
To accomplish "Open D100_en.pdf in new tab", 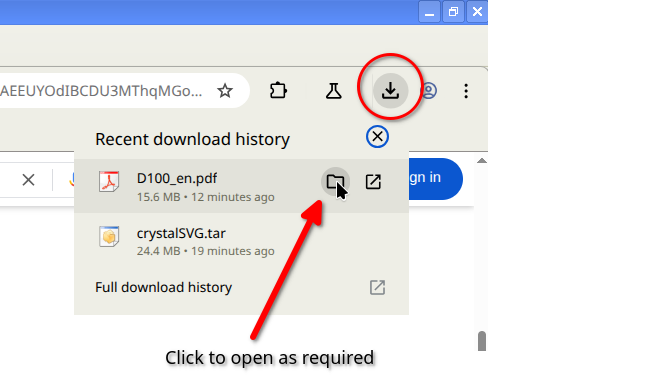I will [373, 182].
